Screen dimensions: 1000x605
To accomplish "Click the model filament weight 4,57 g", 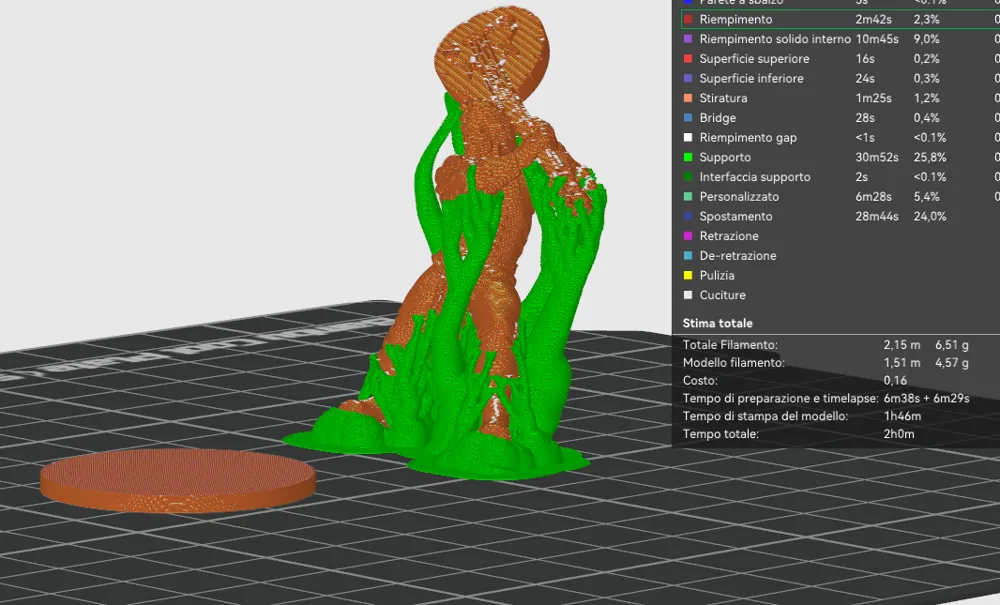I will pyautogui.click(x=952, y=363).
